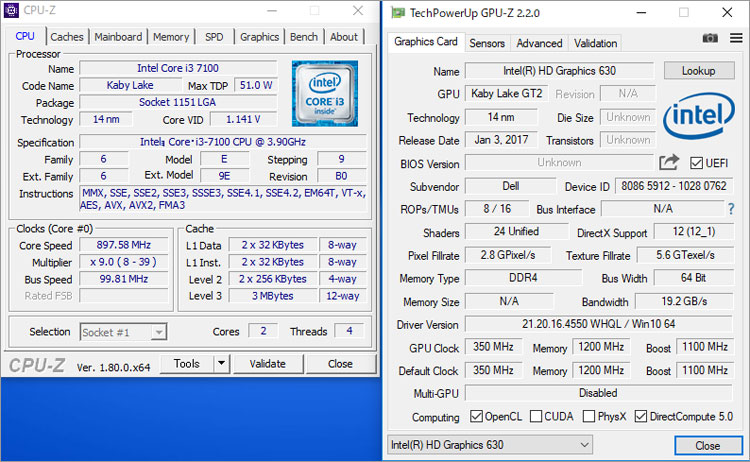Switch to the Memory tab in CPU-Z
This screenshot has width=750, height=462.
(x=171, y=37)
